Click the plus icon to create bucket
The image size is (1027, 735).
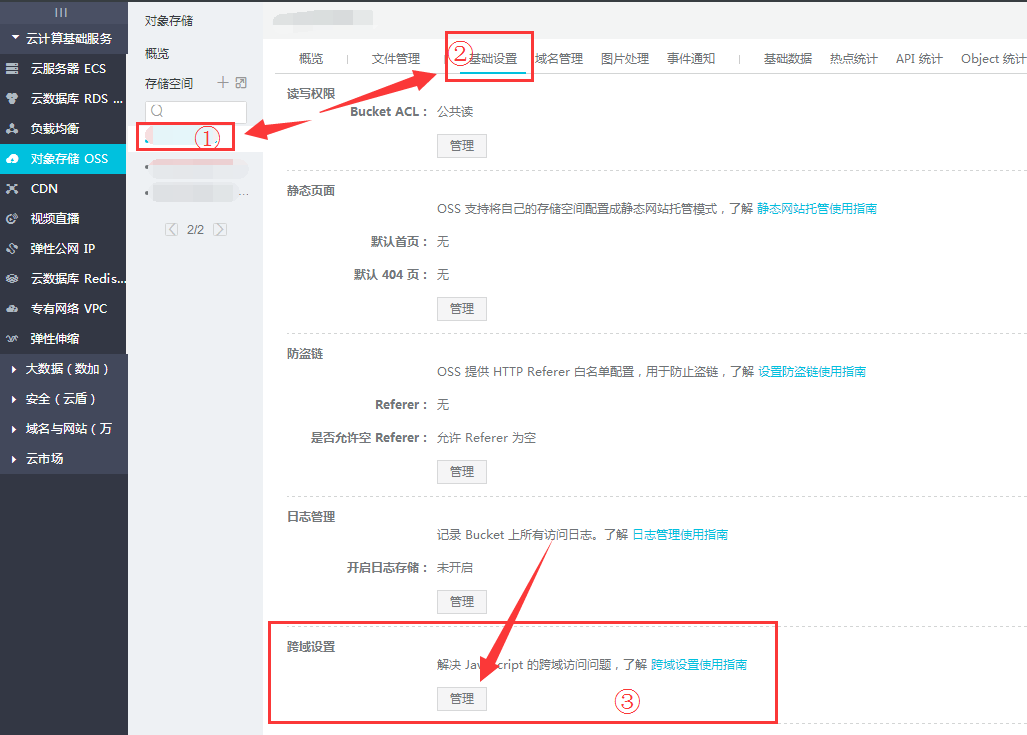223,83
